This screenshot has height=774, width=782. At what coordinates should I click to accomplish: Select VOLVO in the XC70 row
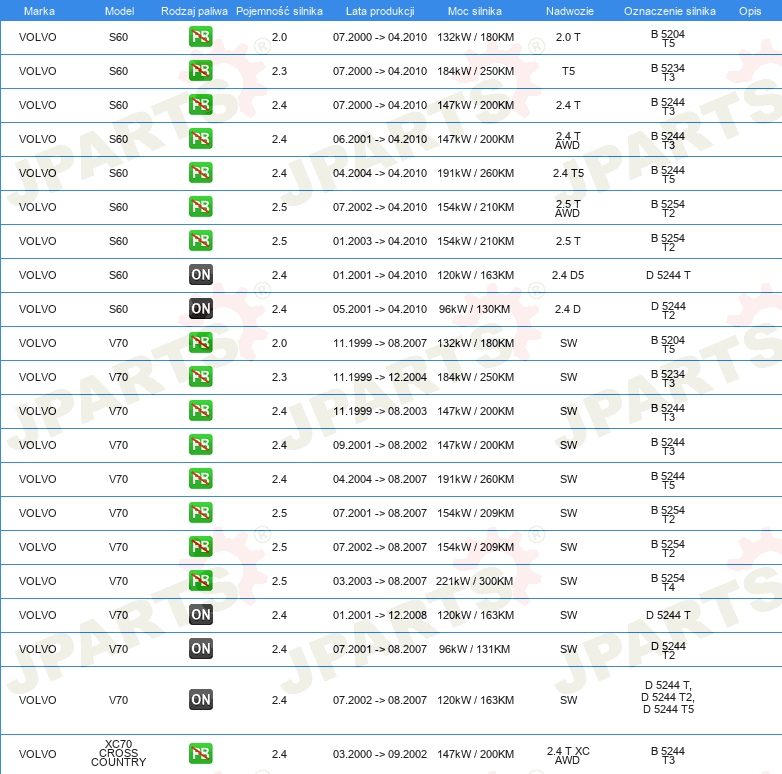click(37, 754)
